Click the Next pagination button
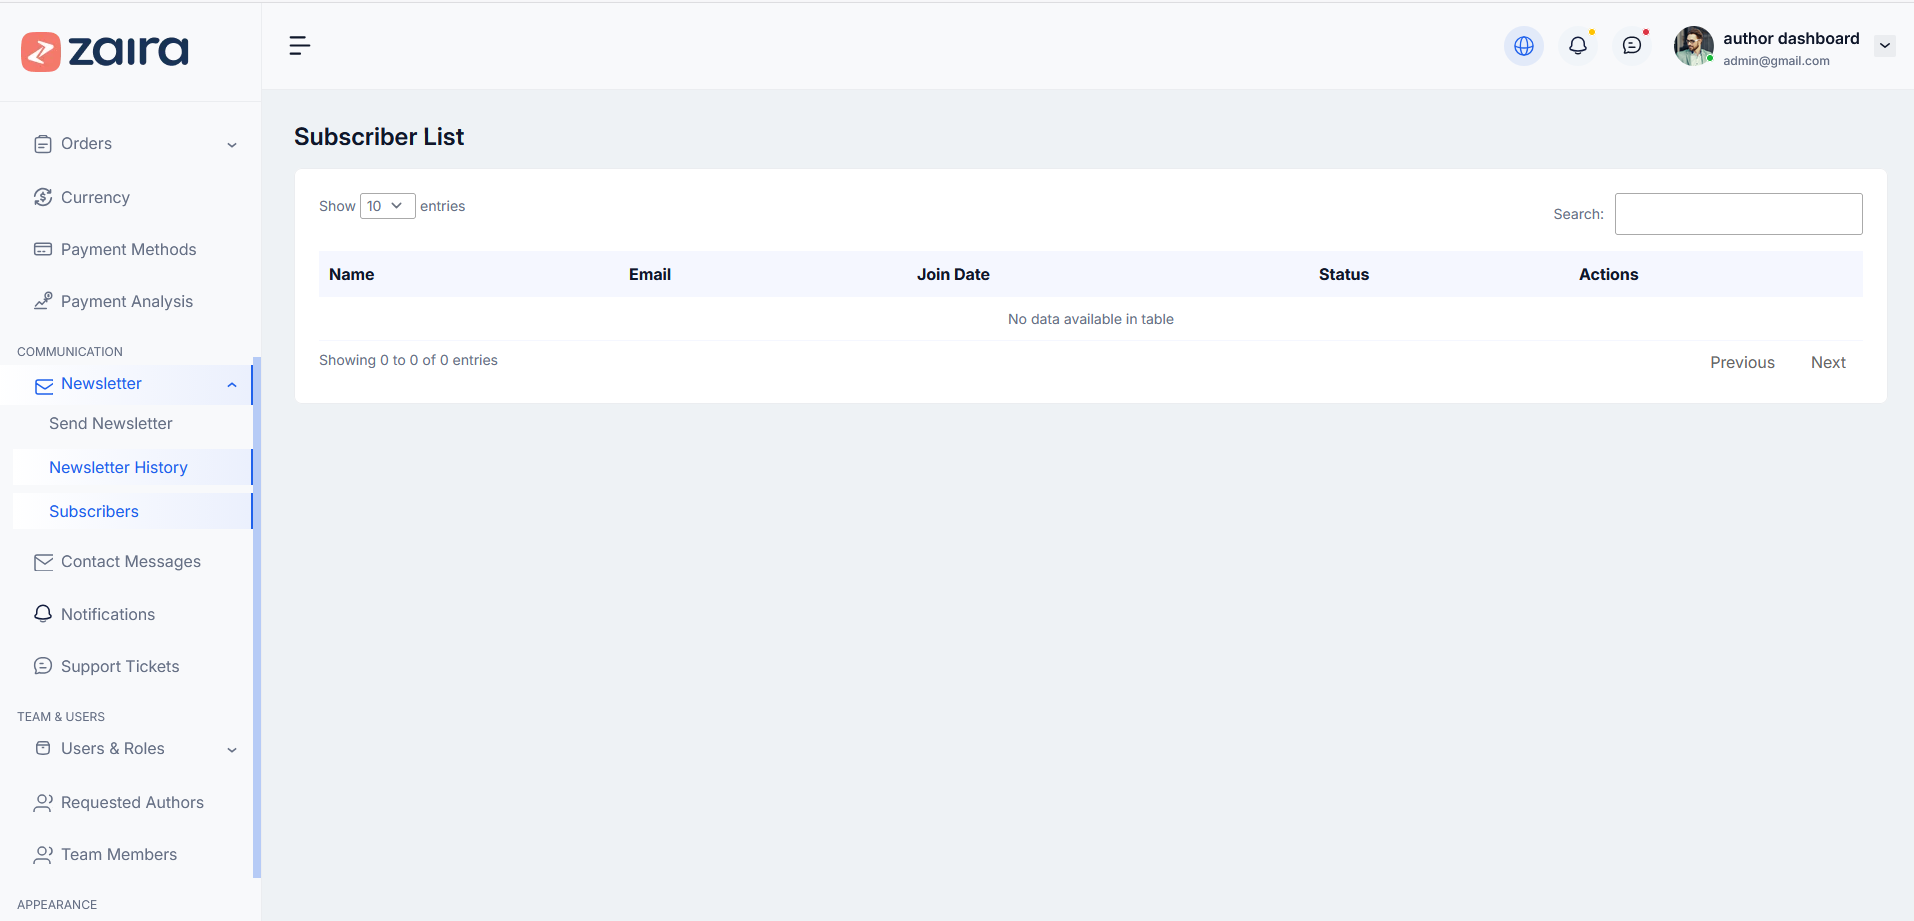The width and height of the screenshot is (1914, 921). coord(1827,362)
